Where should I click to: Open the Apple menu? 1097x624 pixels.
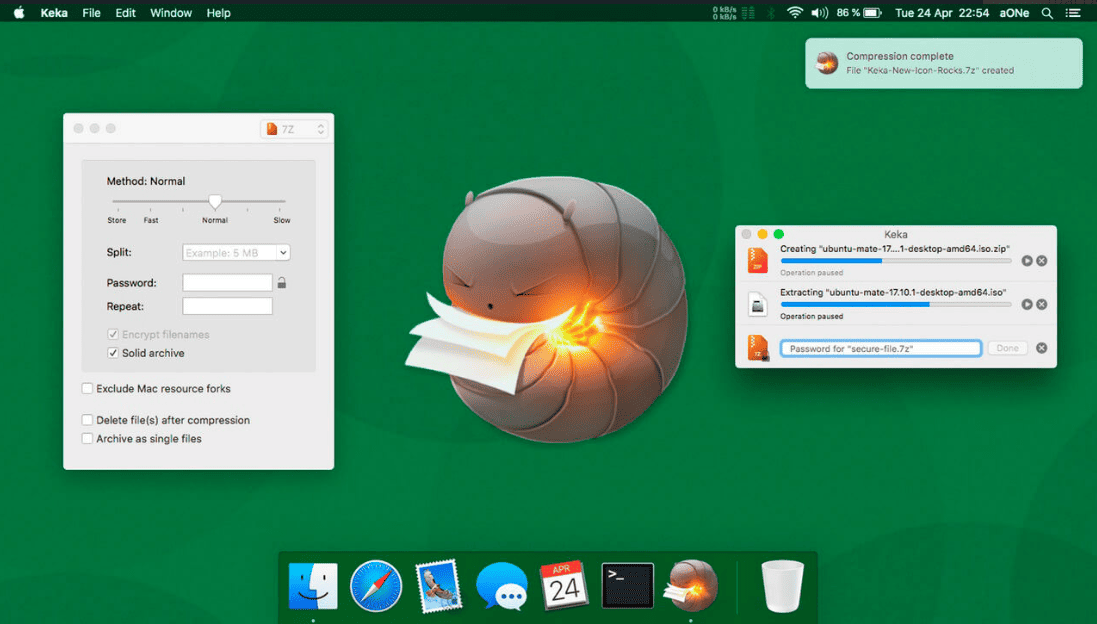(x=19, y=13)
